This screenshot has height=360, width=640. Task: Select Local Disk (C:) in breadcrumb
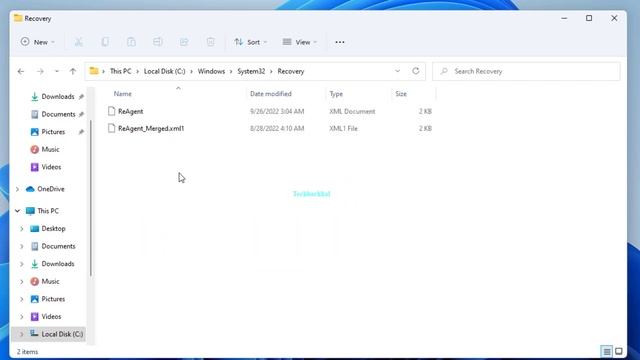(164, 71)
